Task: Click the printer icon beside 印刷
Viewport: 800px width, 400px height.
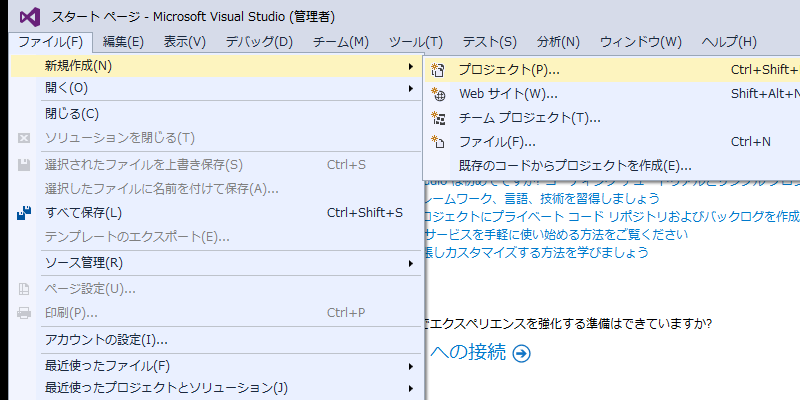Action: (24, 312)
